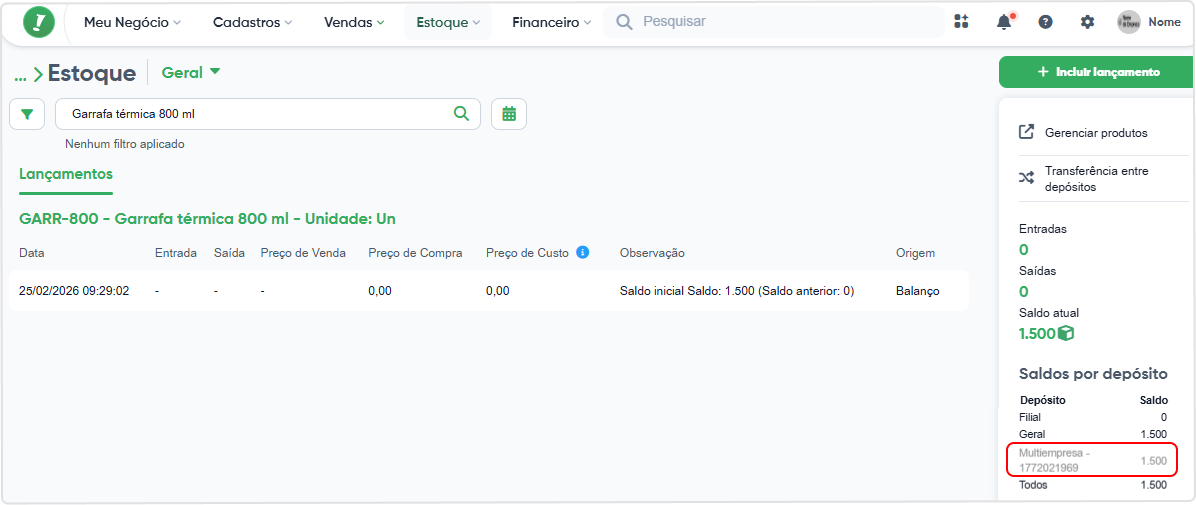The width and height of the screenshot is (1196, 505).
Task: Click the Saldos por depósito heading
Action: [x=1093, y=374]
